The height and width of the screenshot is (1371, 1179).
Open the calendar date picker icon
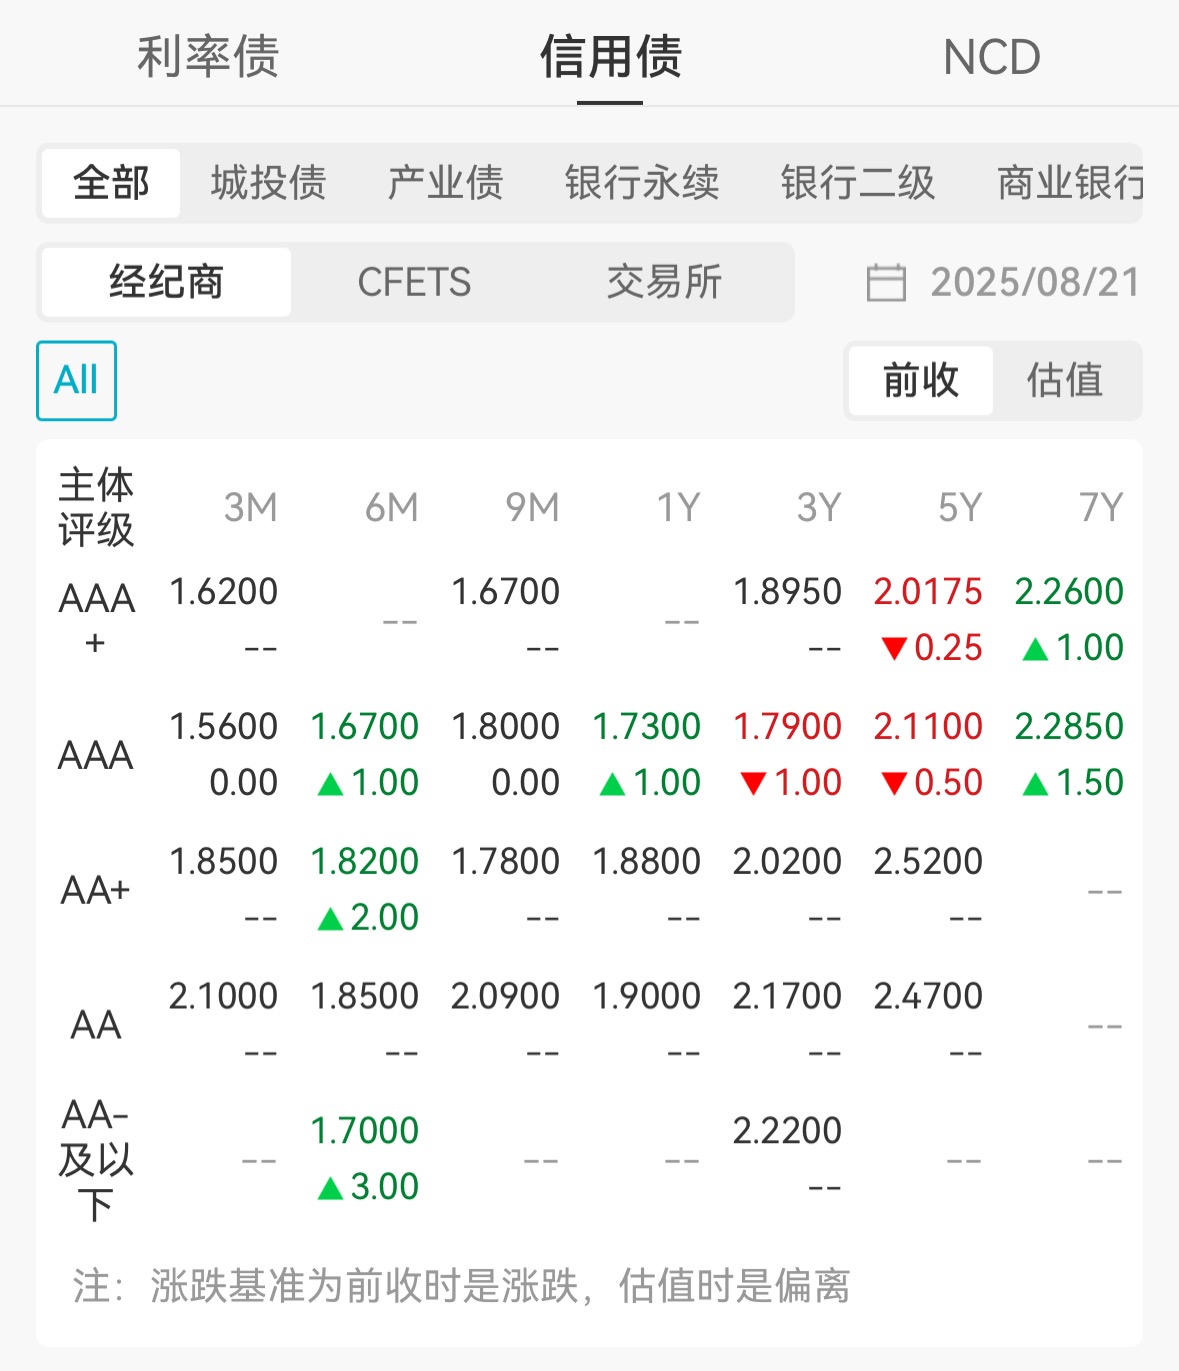pos(886,282)
